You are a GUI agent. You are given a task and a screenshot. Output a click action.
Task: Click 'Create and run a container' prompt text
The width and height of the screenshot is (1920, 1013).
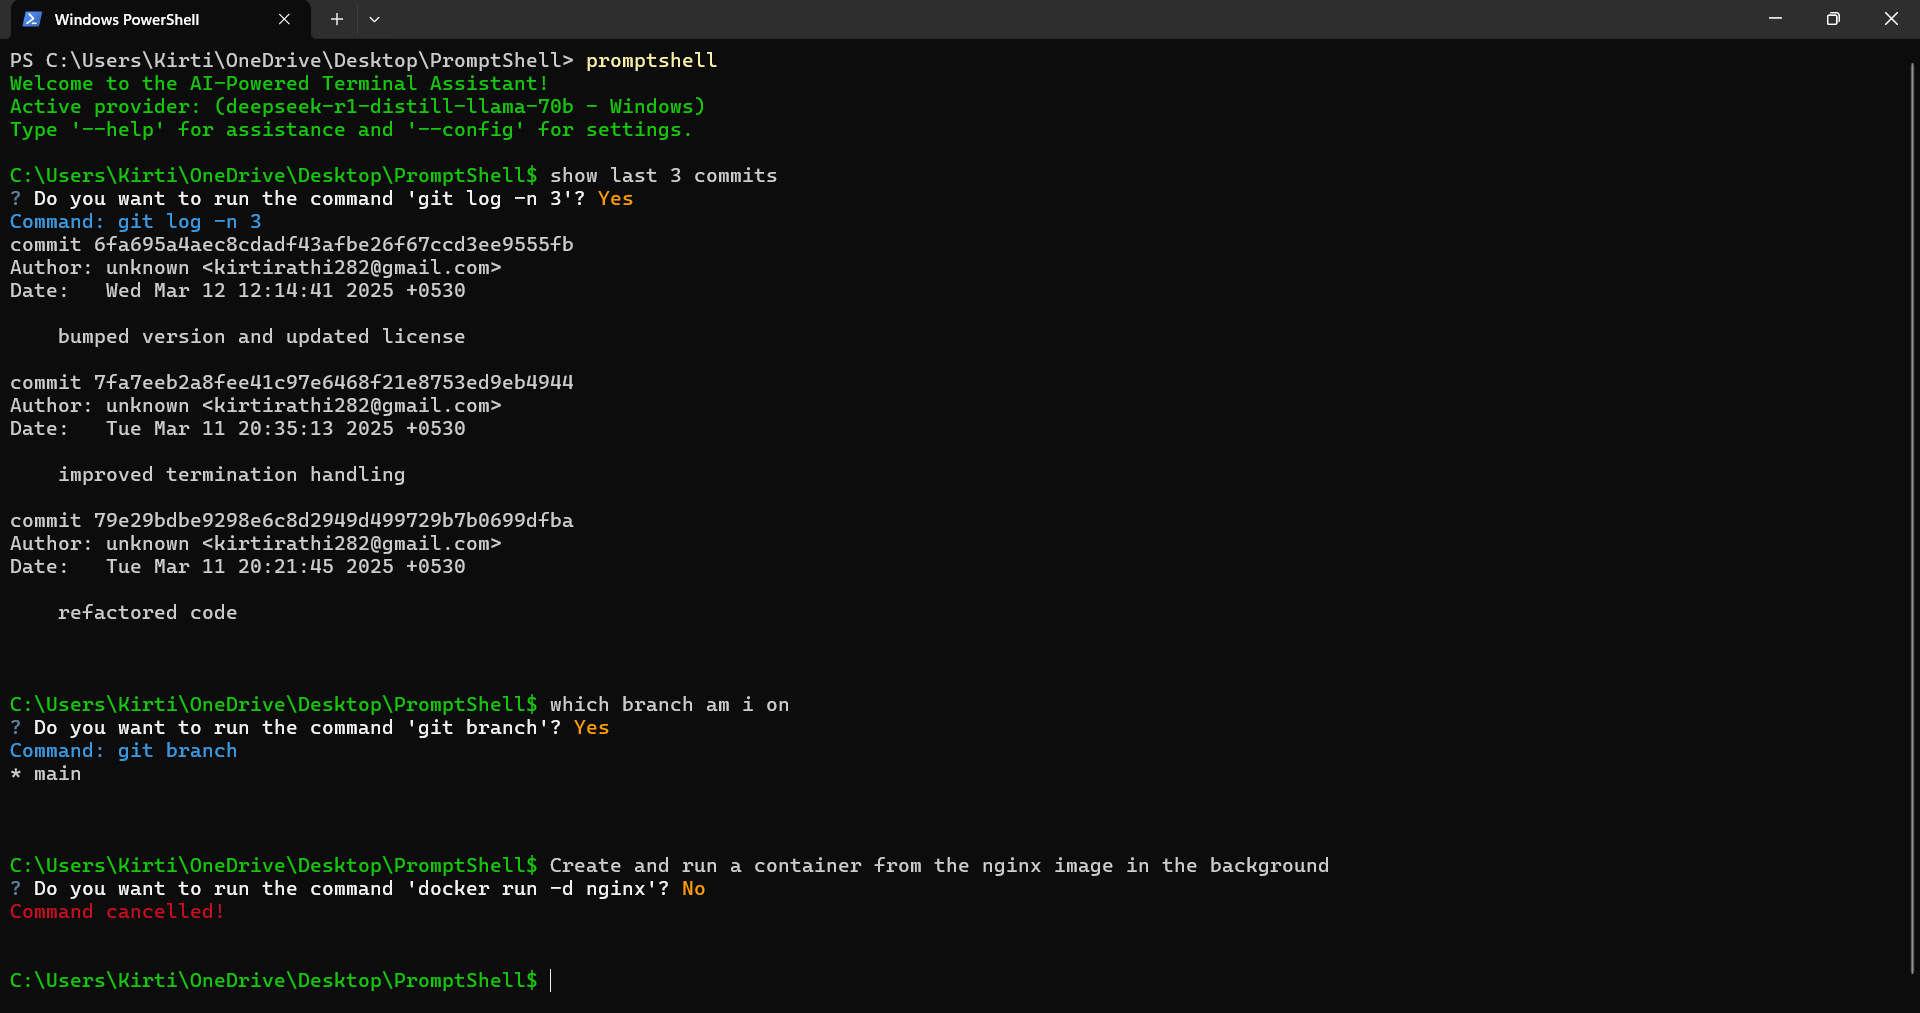[x=939, y=866]
